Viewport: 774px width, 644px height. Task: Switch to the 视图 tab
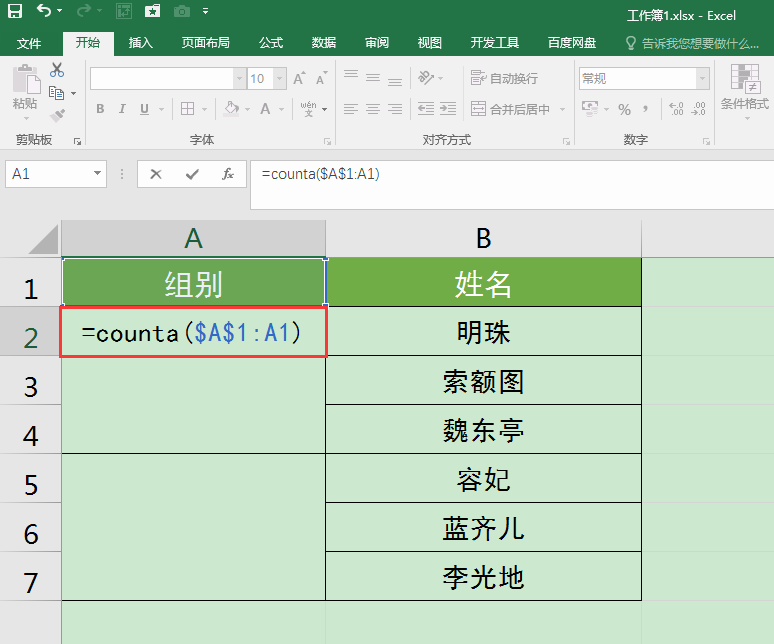pos(429,43)
